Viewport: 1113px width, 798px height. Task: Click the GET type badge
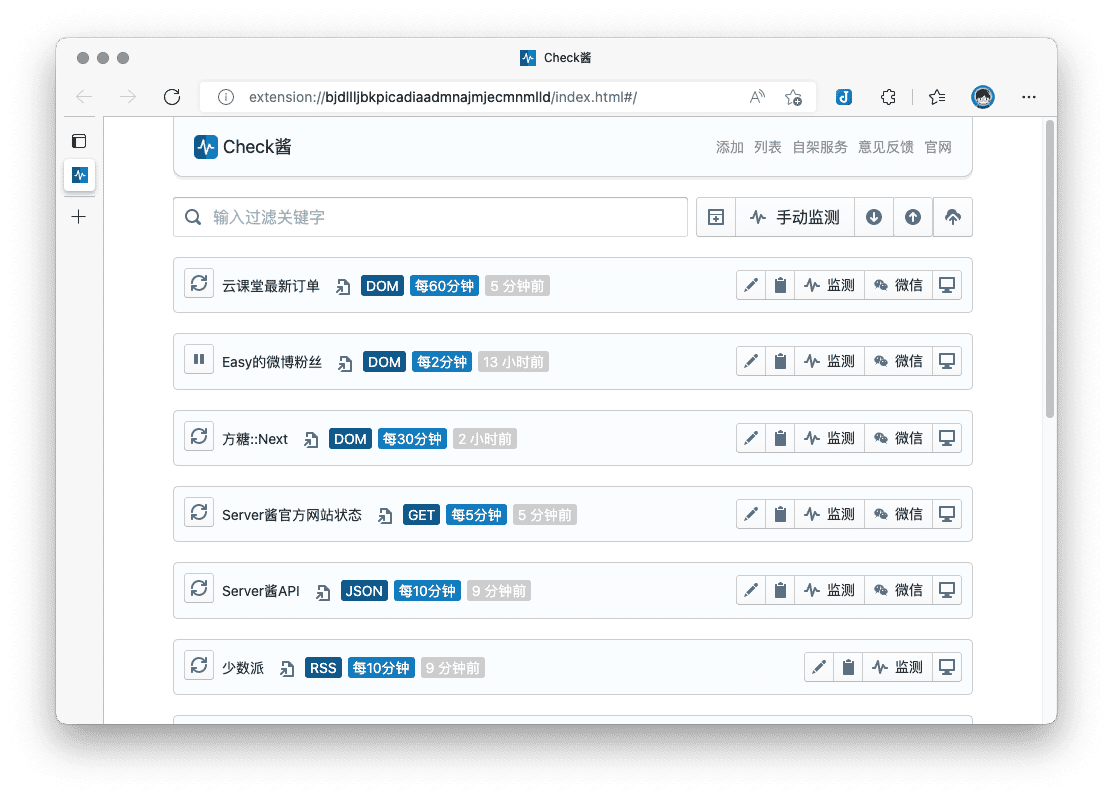pos(421,515)
